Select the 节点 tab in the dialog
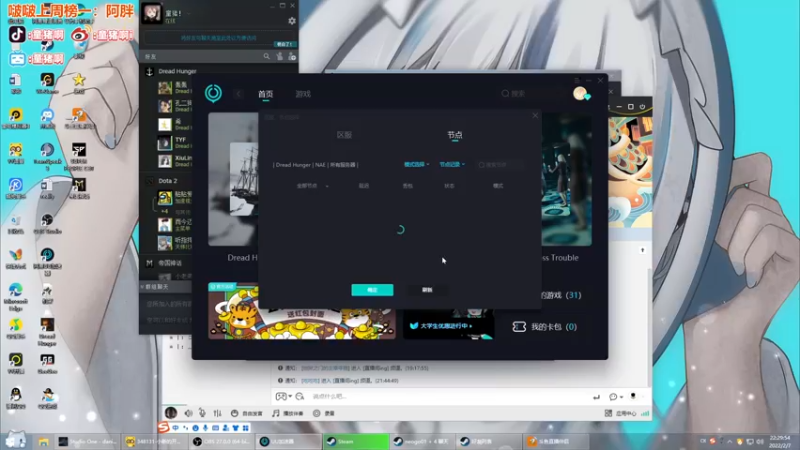The image size is (800, 450). tap(455, 135)
